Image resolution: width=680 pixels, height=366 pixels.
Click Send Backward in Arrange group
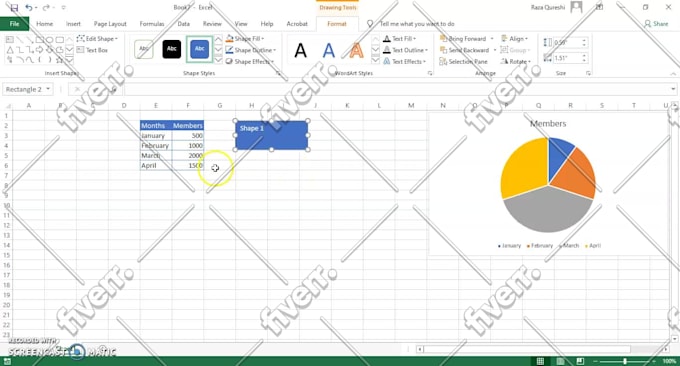464,50
